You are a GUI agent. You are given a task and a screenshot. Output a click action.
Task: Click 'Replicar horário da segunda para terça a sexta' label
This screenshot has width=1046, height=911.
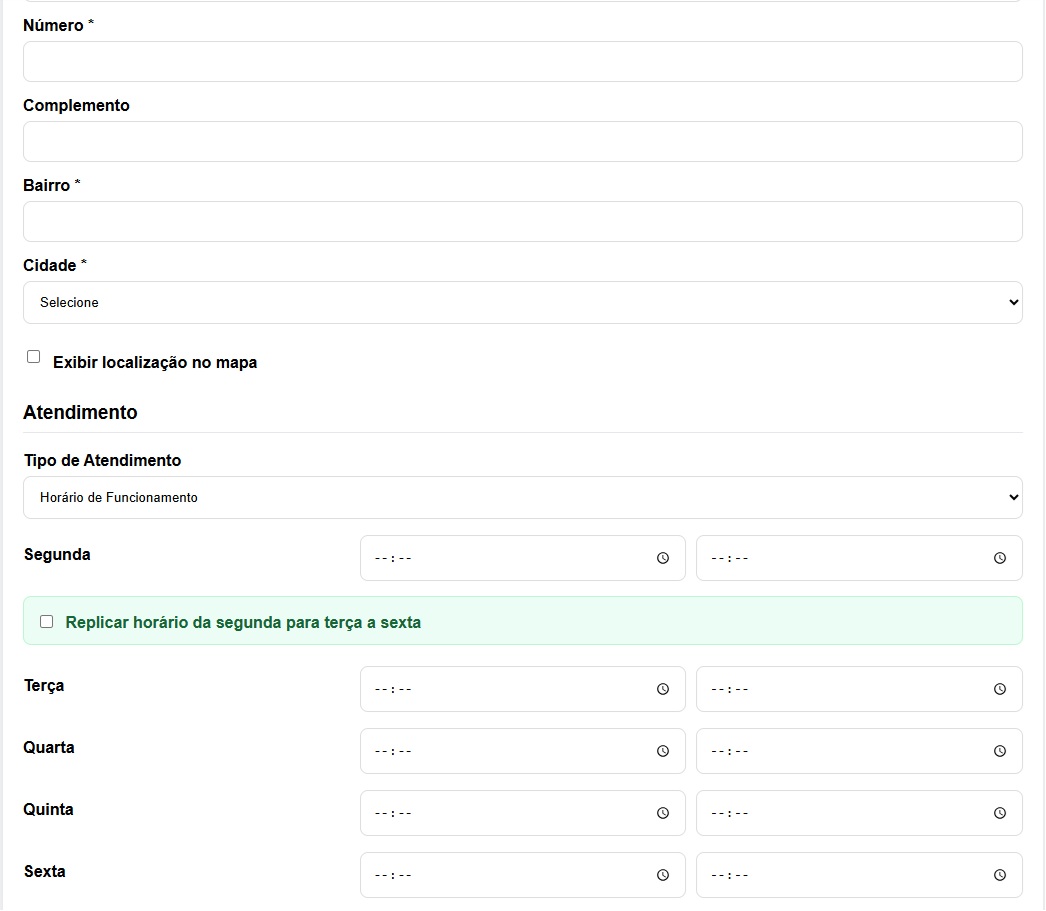point(243,622)
